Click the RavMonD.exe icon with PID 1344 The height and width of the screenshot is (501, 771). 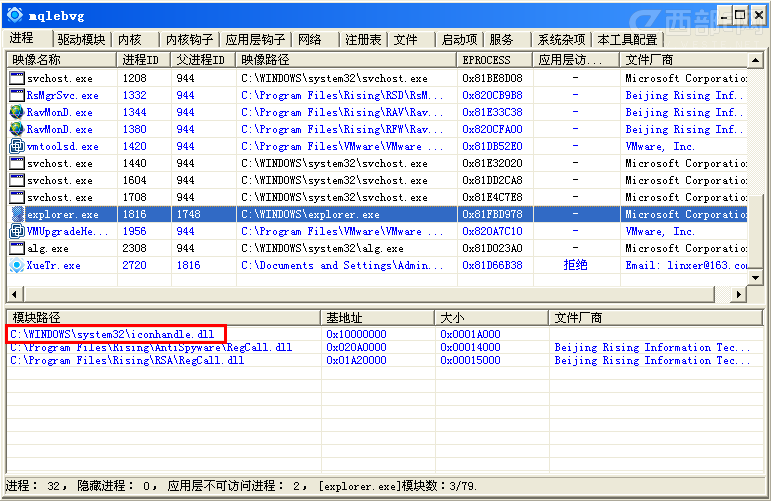pyautogui.click(x=16, y=112)
